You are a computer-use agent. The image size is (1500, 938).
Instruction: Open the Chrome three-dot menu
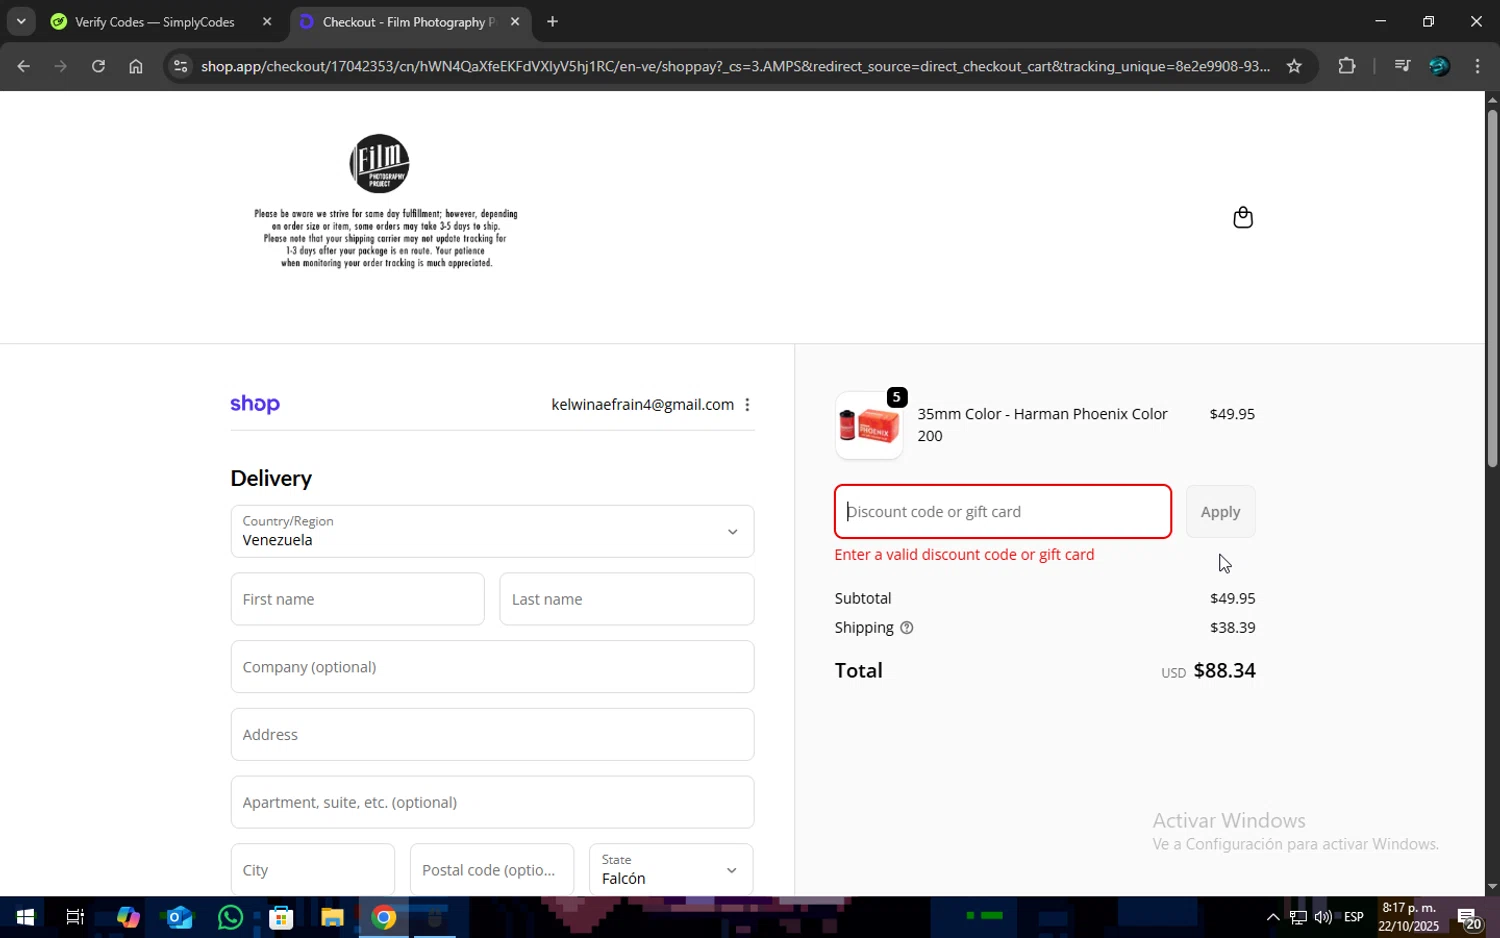1477,66
